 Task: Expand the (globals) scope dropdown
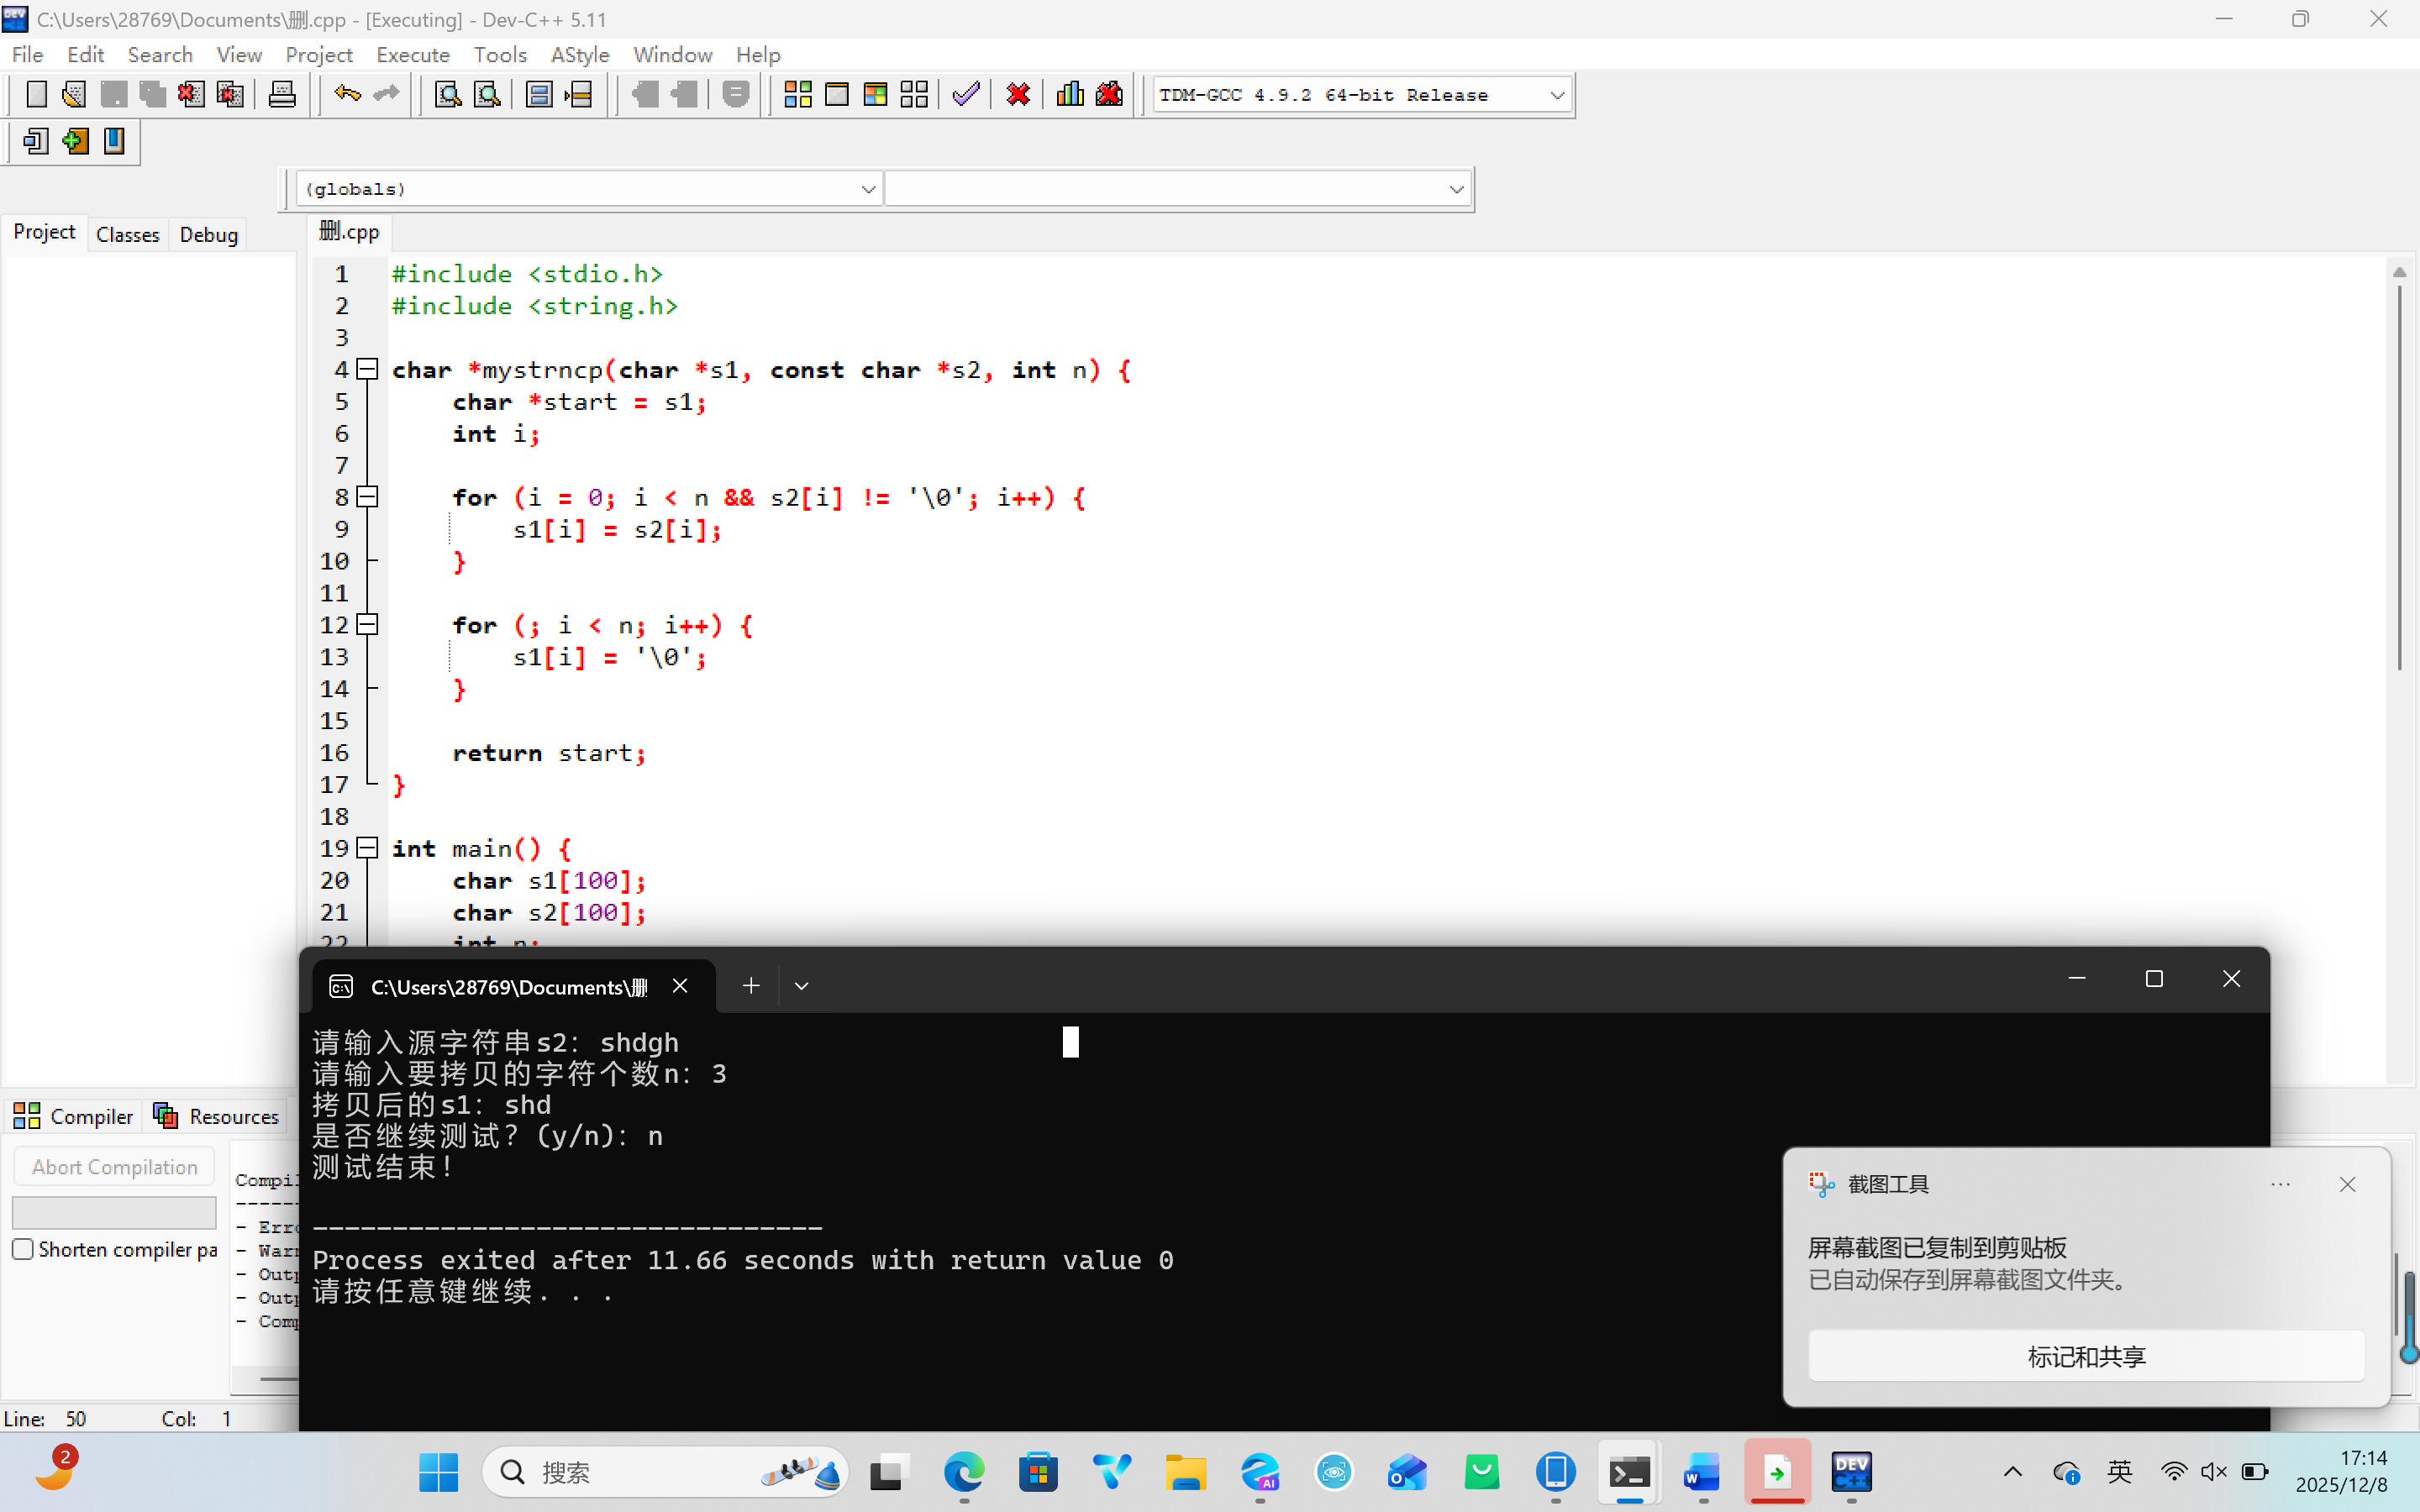(868, 189)
